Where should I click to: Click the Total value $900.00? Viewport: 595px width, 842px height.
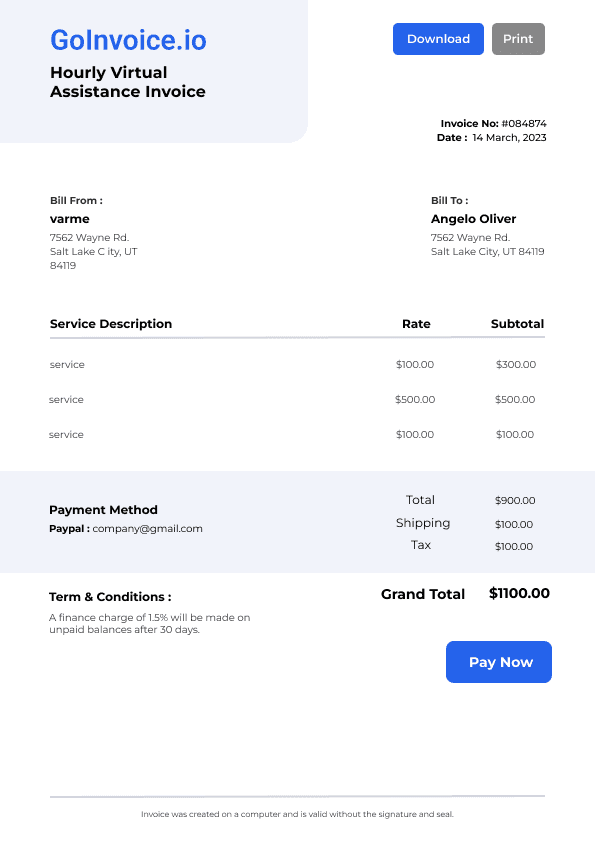tap(515, 500)
